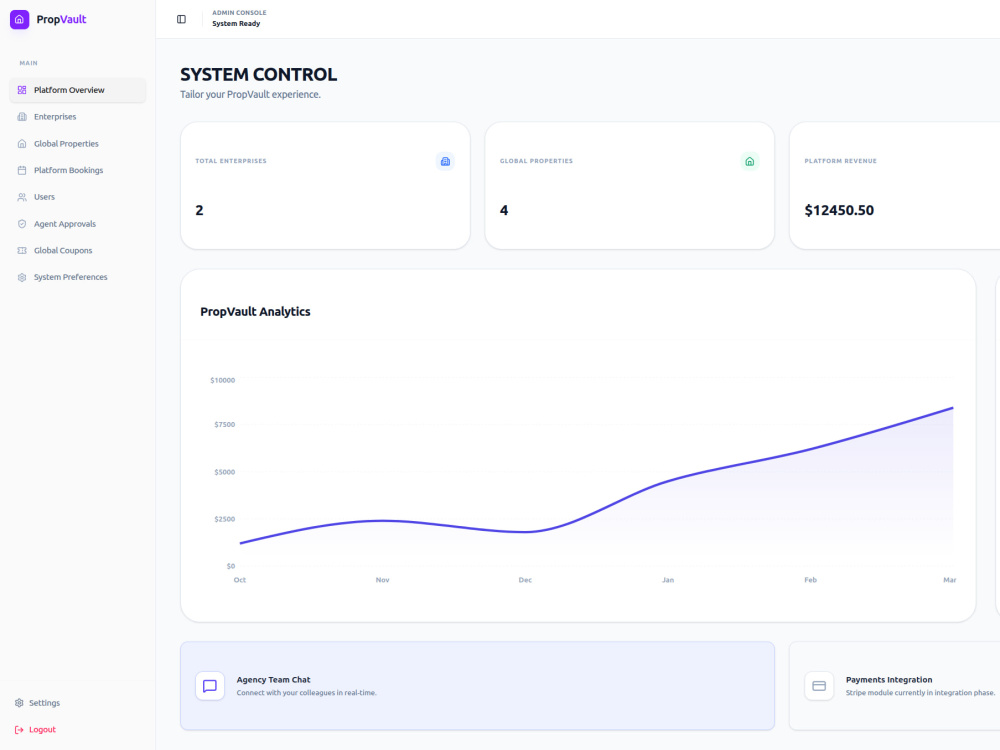Click 'Connect with your colleagues in real-time.' text
The image size is (1000, 750).
coord(307,693)
